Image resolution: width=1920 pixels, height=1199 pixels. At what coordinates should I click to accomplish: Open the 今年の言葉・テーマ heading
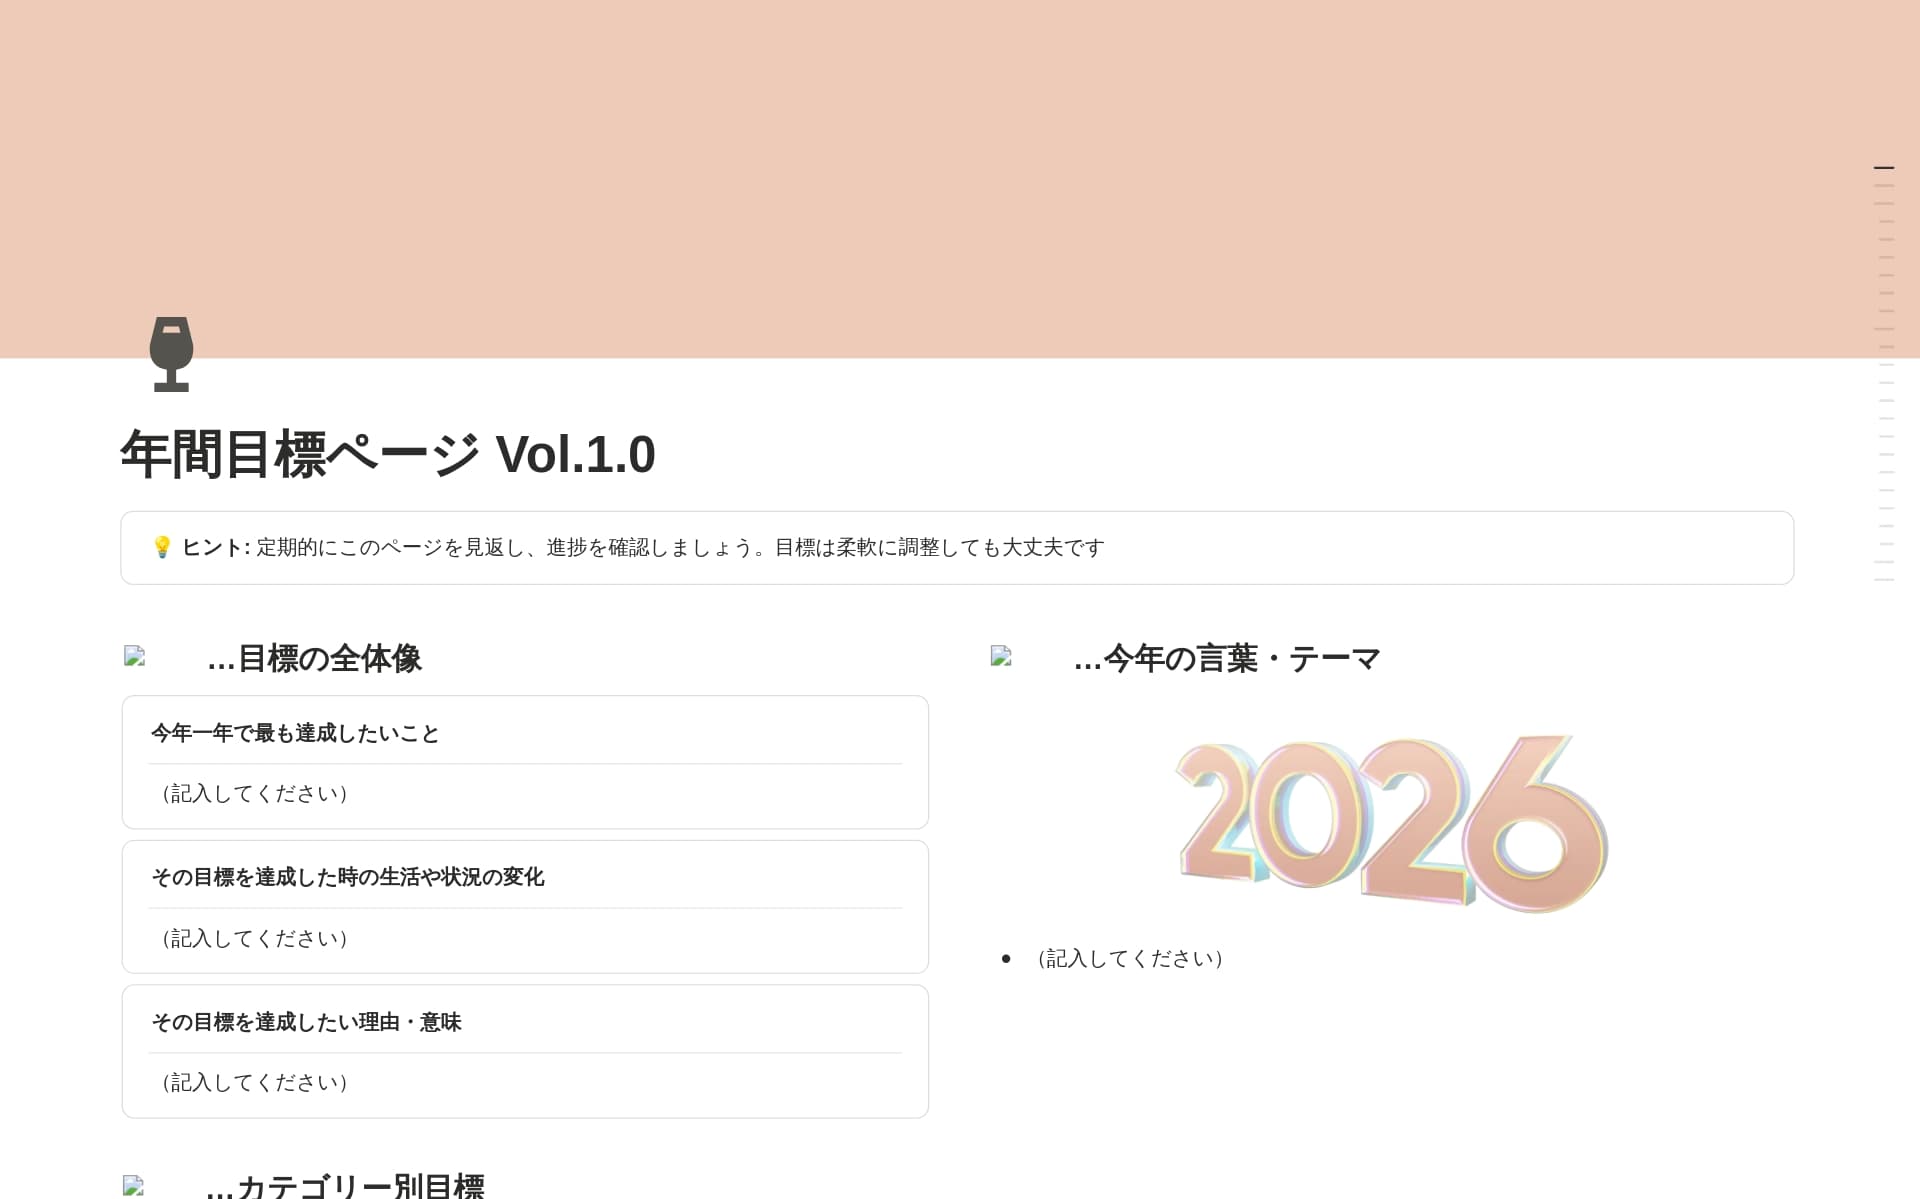[1226, 658]
